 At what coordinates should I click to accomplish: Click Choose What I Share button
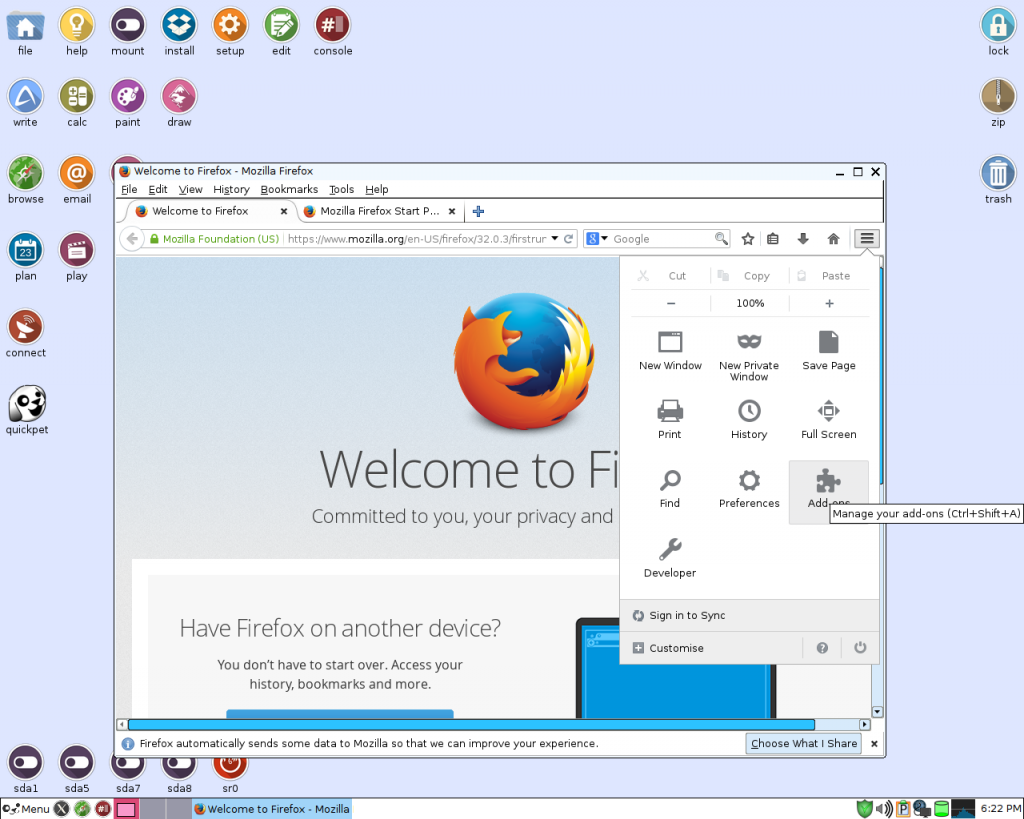pyautogui.click(x=803, y=743)
